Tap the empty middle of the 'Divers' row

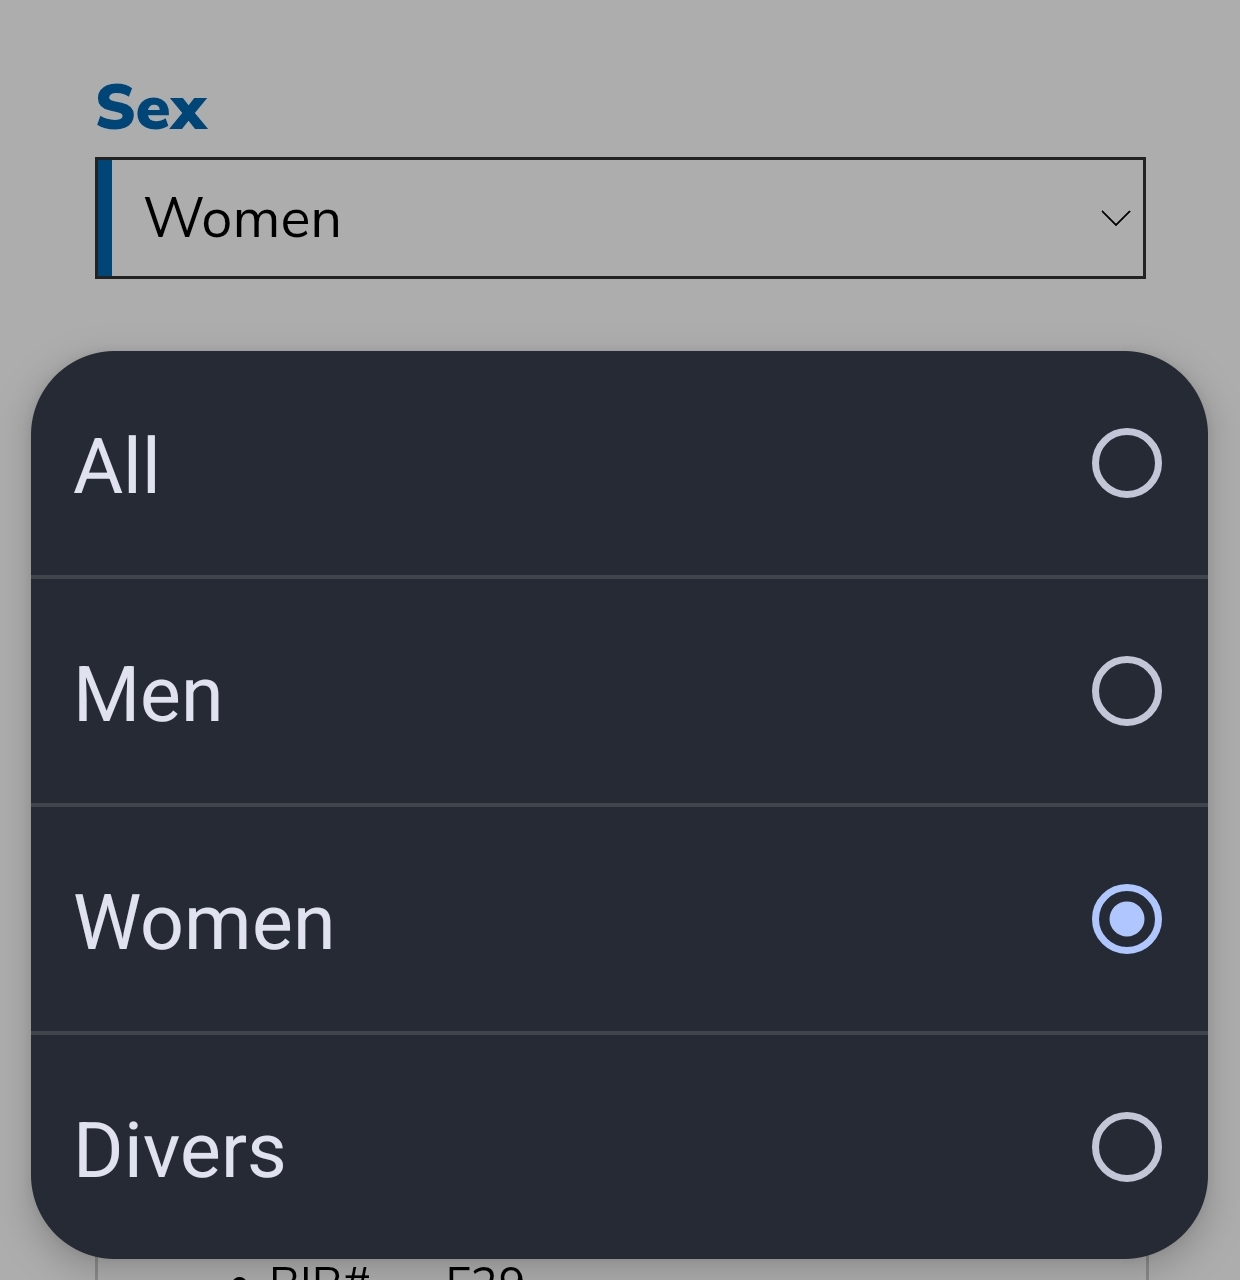(620, 1148)
